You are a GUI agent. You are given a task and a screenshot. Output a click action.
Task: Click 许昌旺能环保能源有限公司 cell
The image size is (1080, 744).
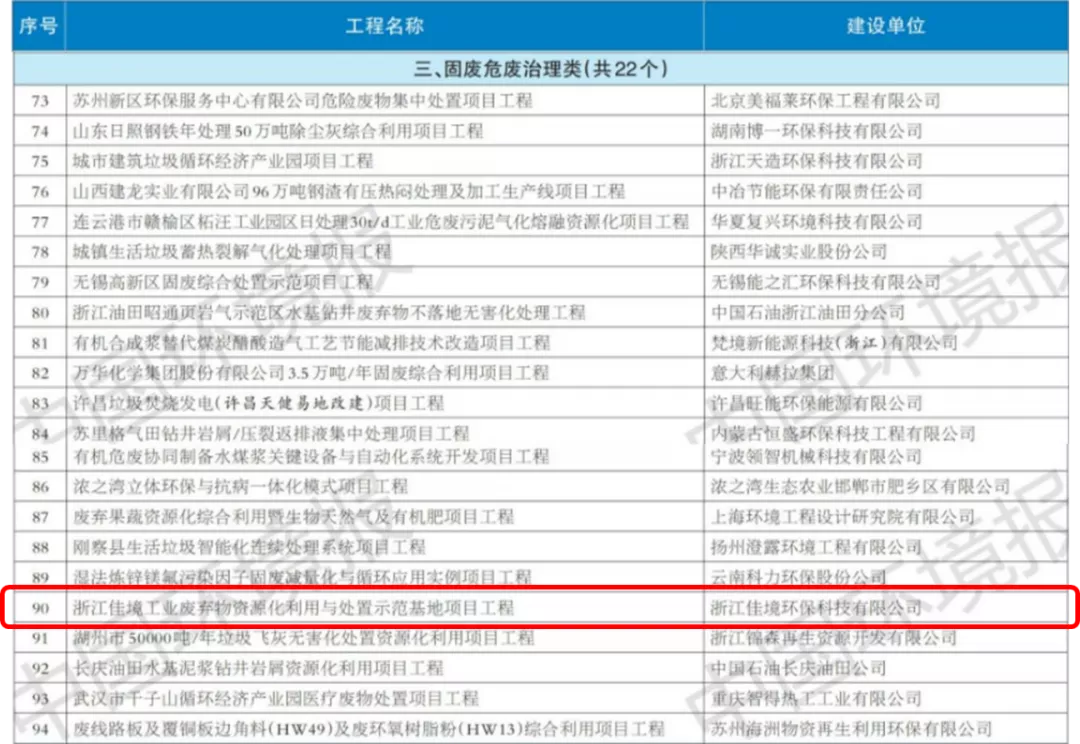tap(816, 403)
